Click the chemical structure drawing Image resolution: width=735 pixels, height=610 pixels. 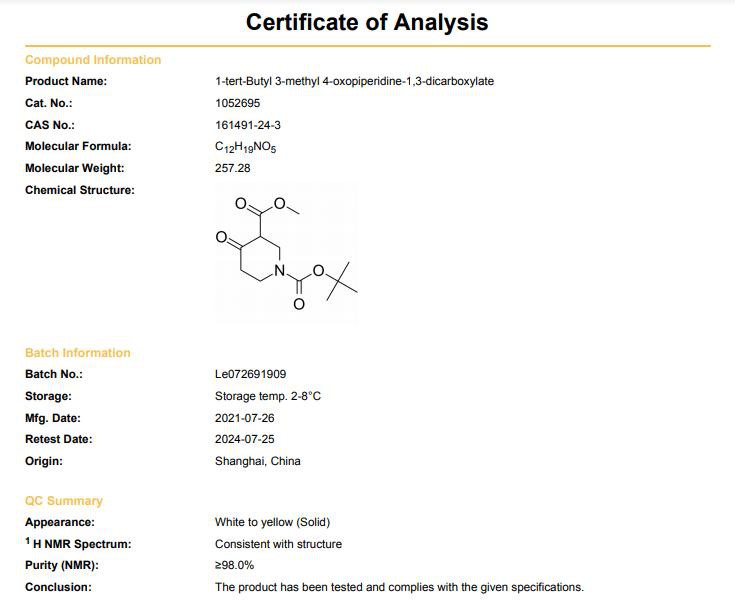pos(286,253)
